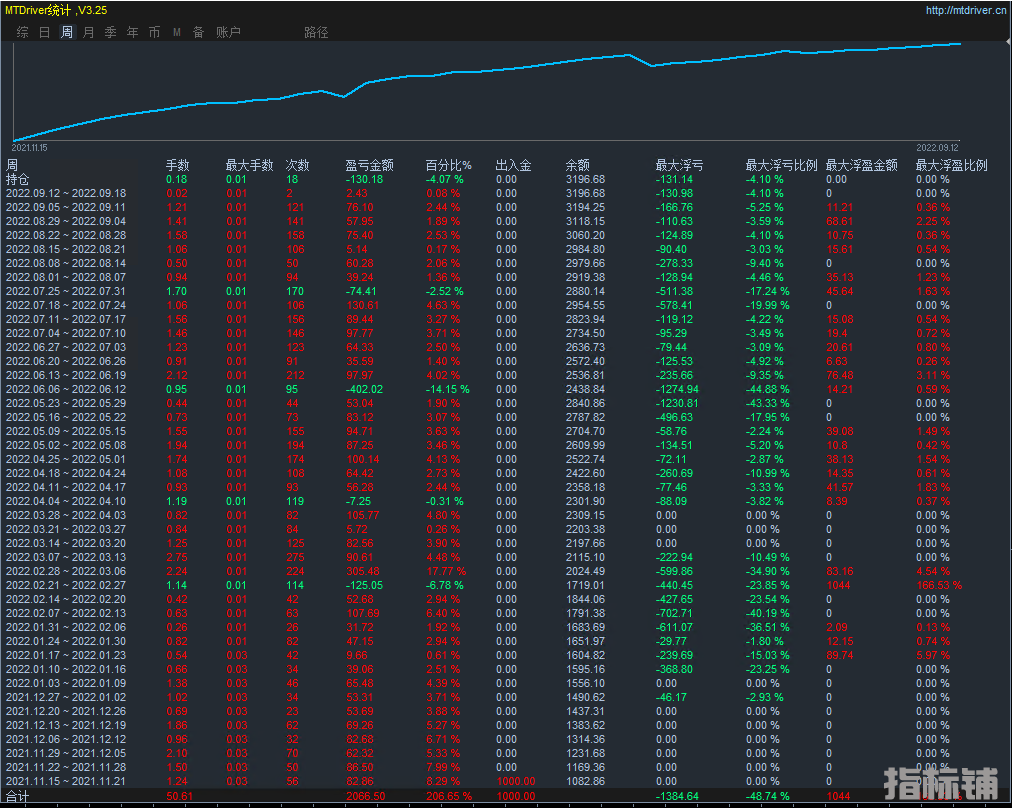Click the -1384.64 total max floating loss
The height and width of the screenshot is (808, 1012).
[677, 796]
